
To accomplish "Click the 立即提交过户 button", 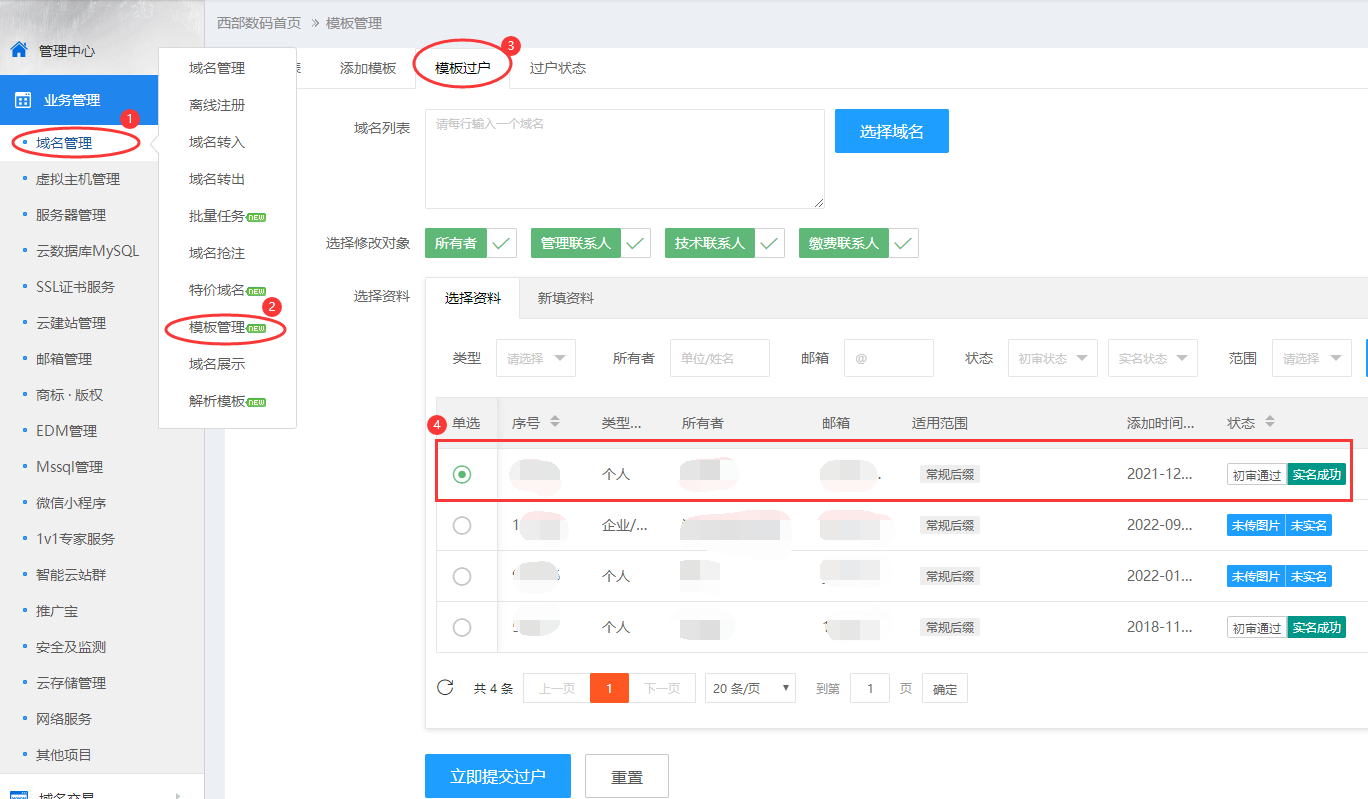I will pyautogui.click(x=497, y=777).
